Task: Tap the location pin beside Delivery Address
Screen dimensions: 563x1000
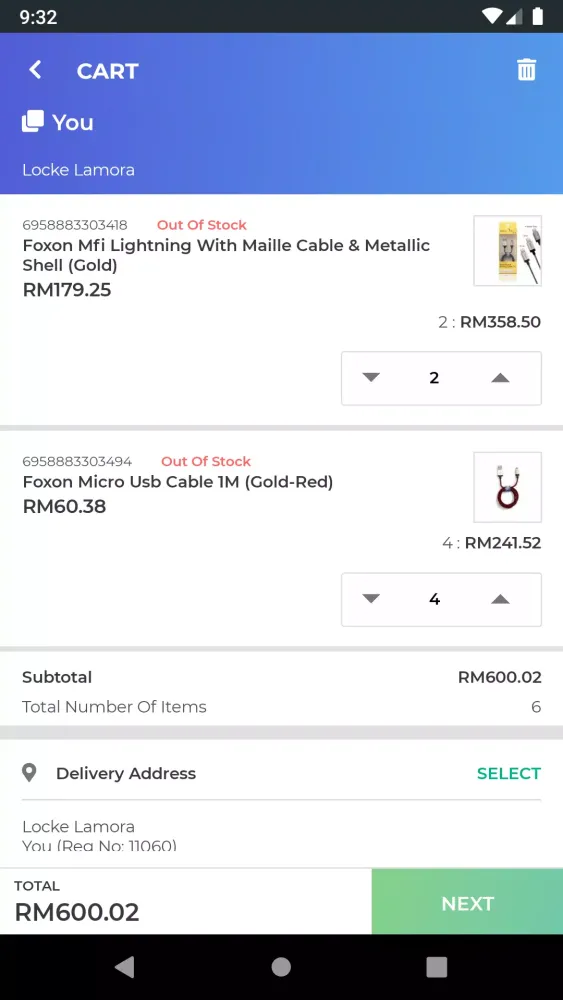Action: coord(29,773)
